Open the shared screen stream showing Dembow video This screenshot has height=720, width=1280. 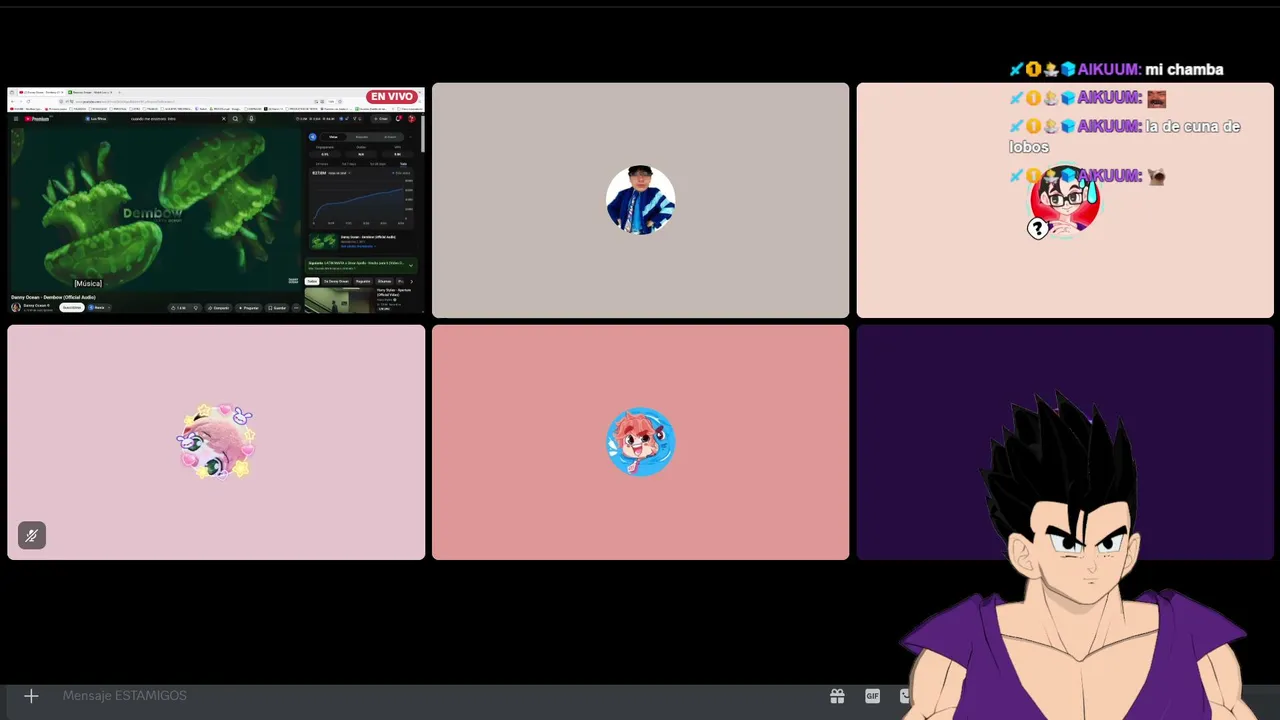tap(216, 200)
